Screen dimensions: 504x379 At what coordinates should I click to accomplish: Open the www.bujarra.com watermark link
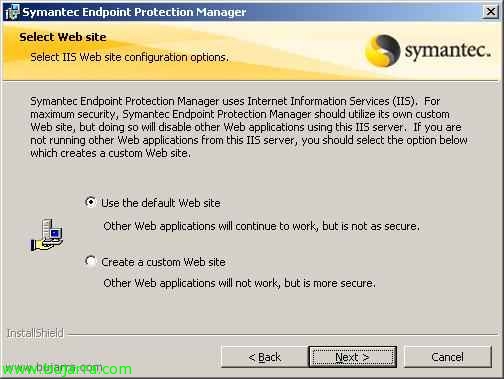tap(66, 369)
